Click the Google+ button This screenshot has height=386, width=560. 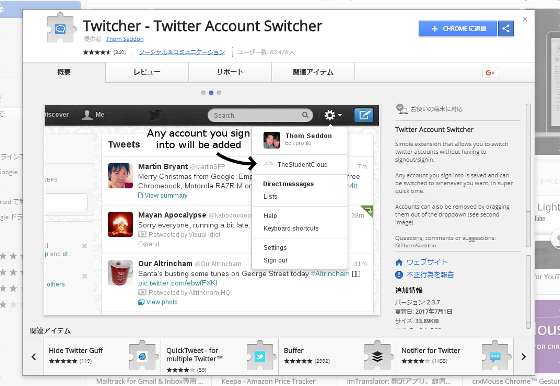click(490, 73)
